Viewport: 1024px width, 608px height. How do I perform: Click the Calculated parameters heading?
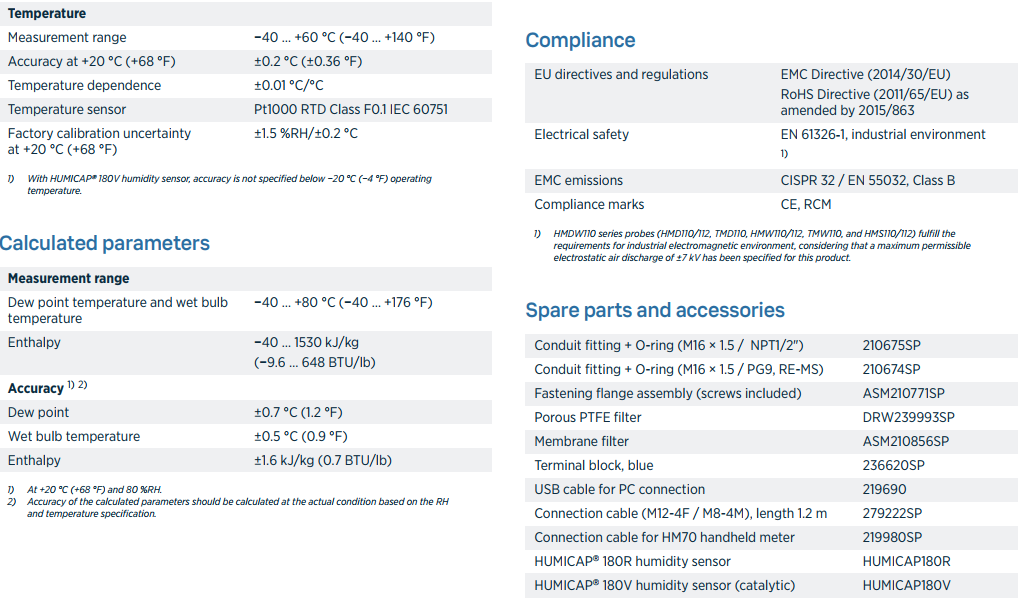[x=105, y=243]
